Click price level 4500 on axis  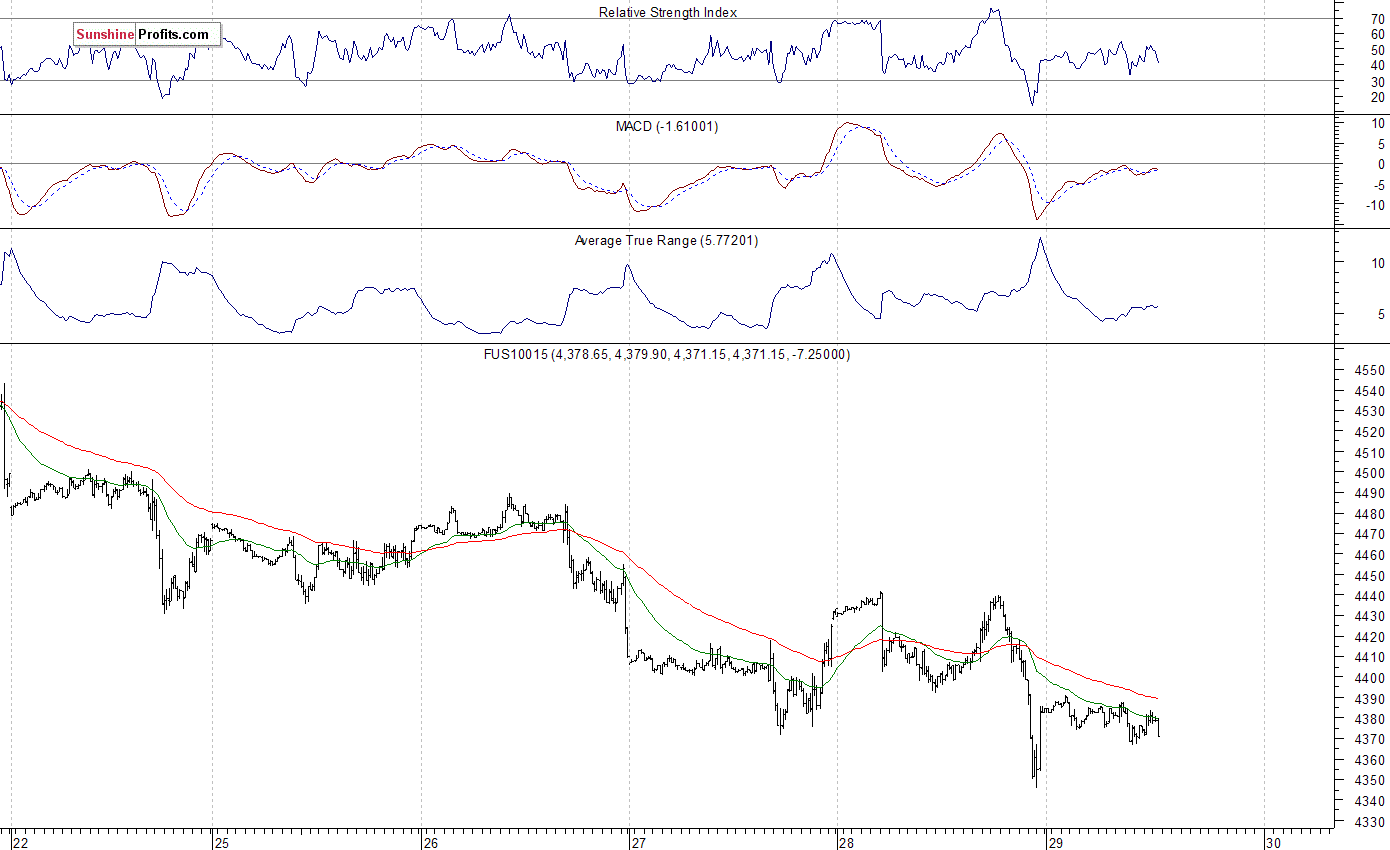coord(1369,473)
